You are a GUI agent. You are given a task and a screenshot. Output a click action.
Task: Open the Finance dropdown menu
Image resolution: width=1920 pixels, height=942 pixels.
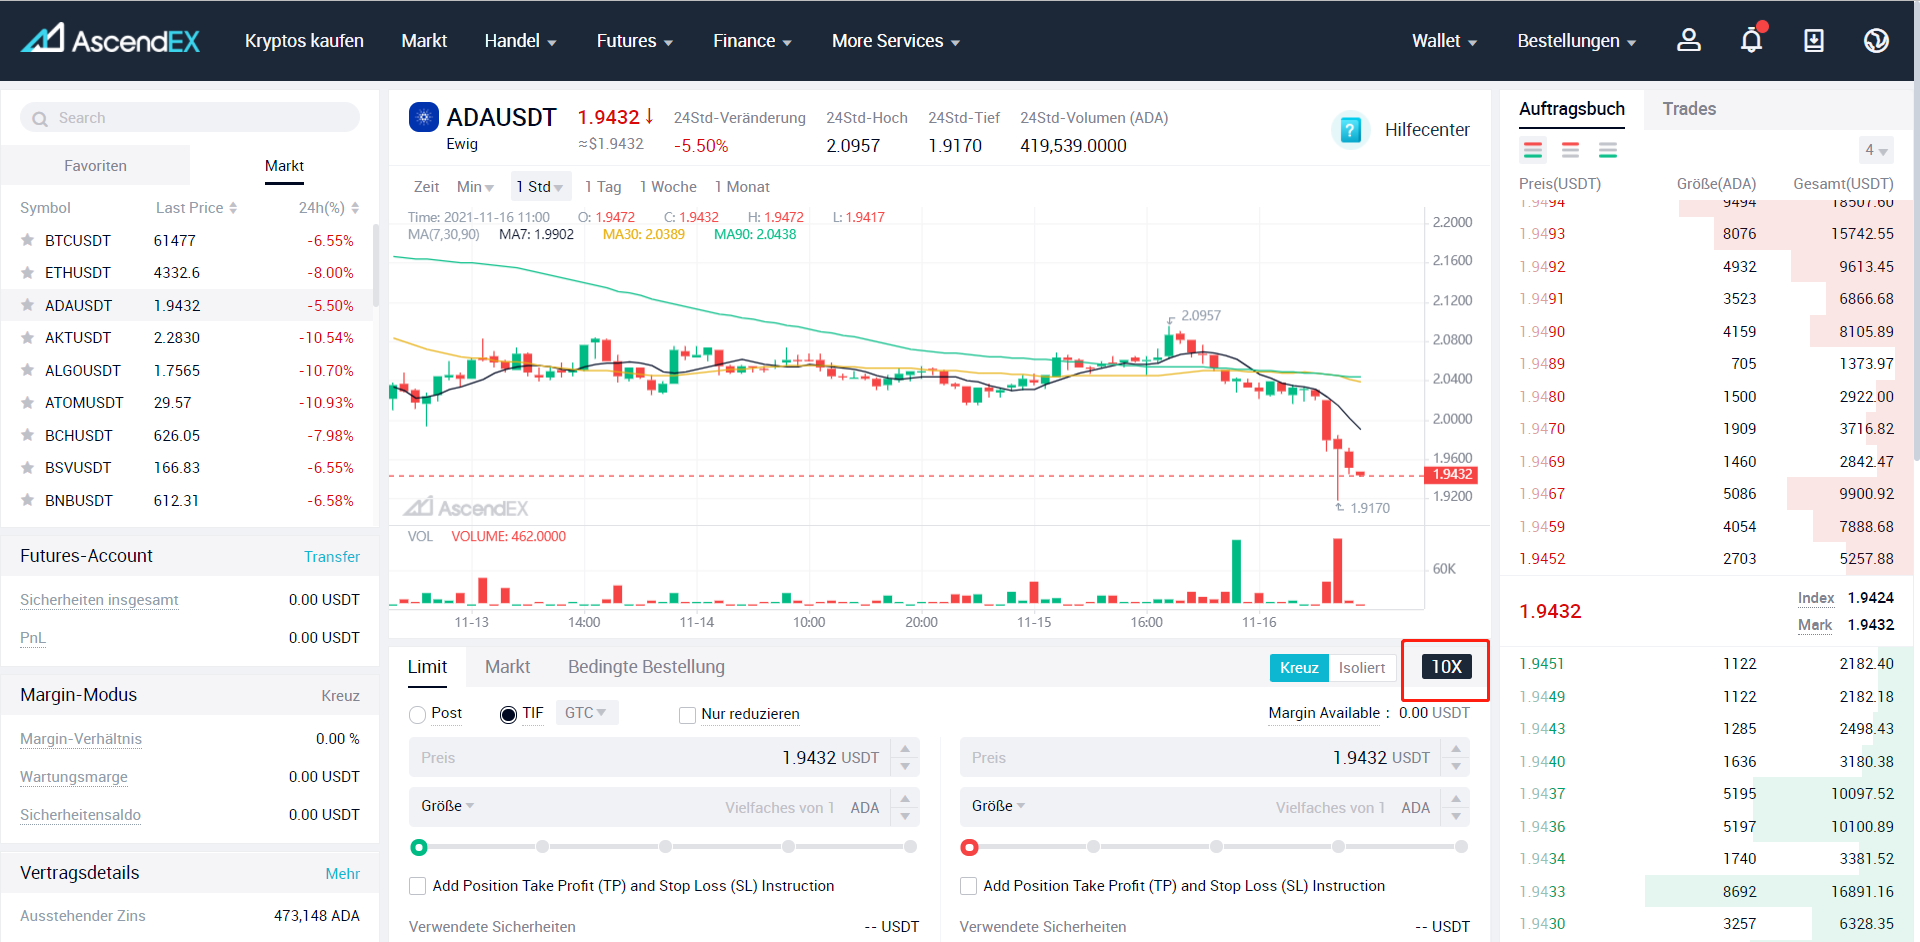point(752,41)
